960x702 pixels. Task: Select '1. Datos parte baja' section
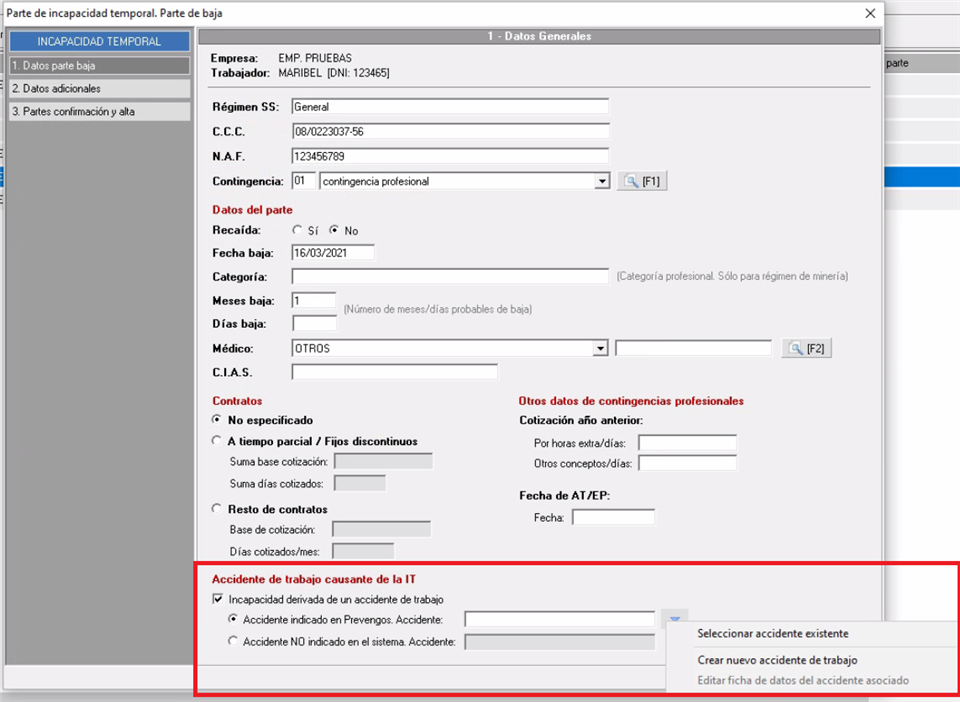(x=98, y=66)
